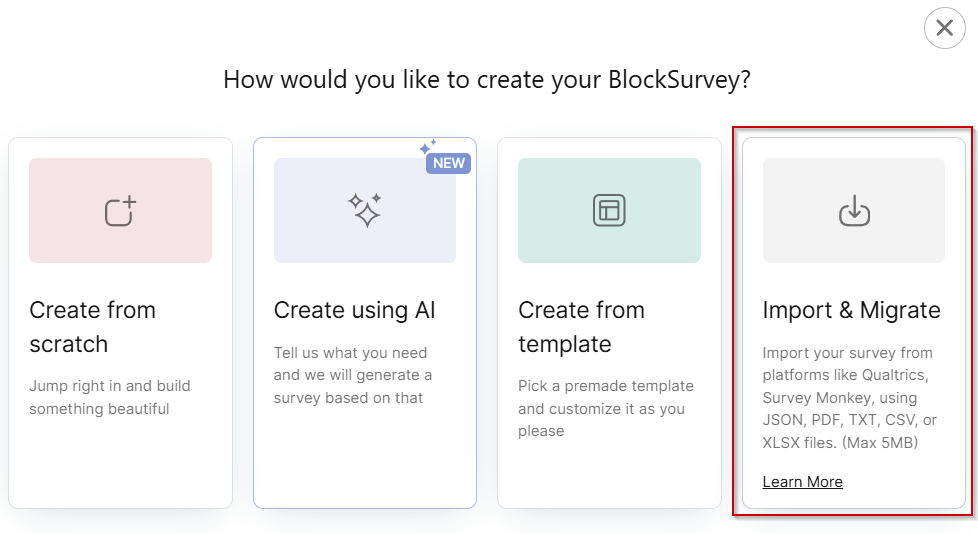Click the template layout icon
The height and width of the screenshot is (534, 978).
pos(609,210)
